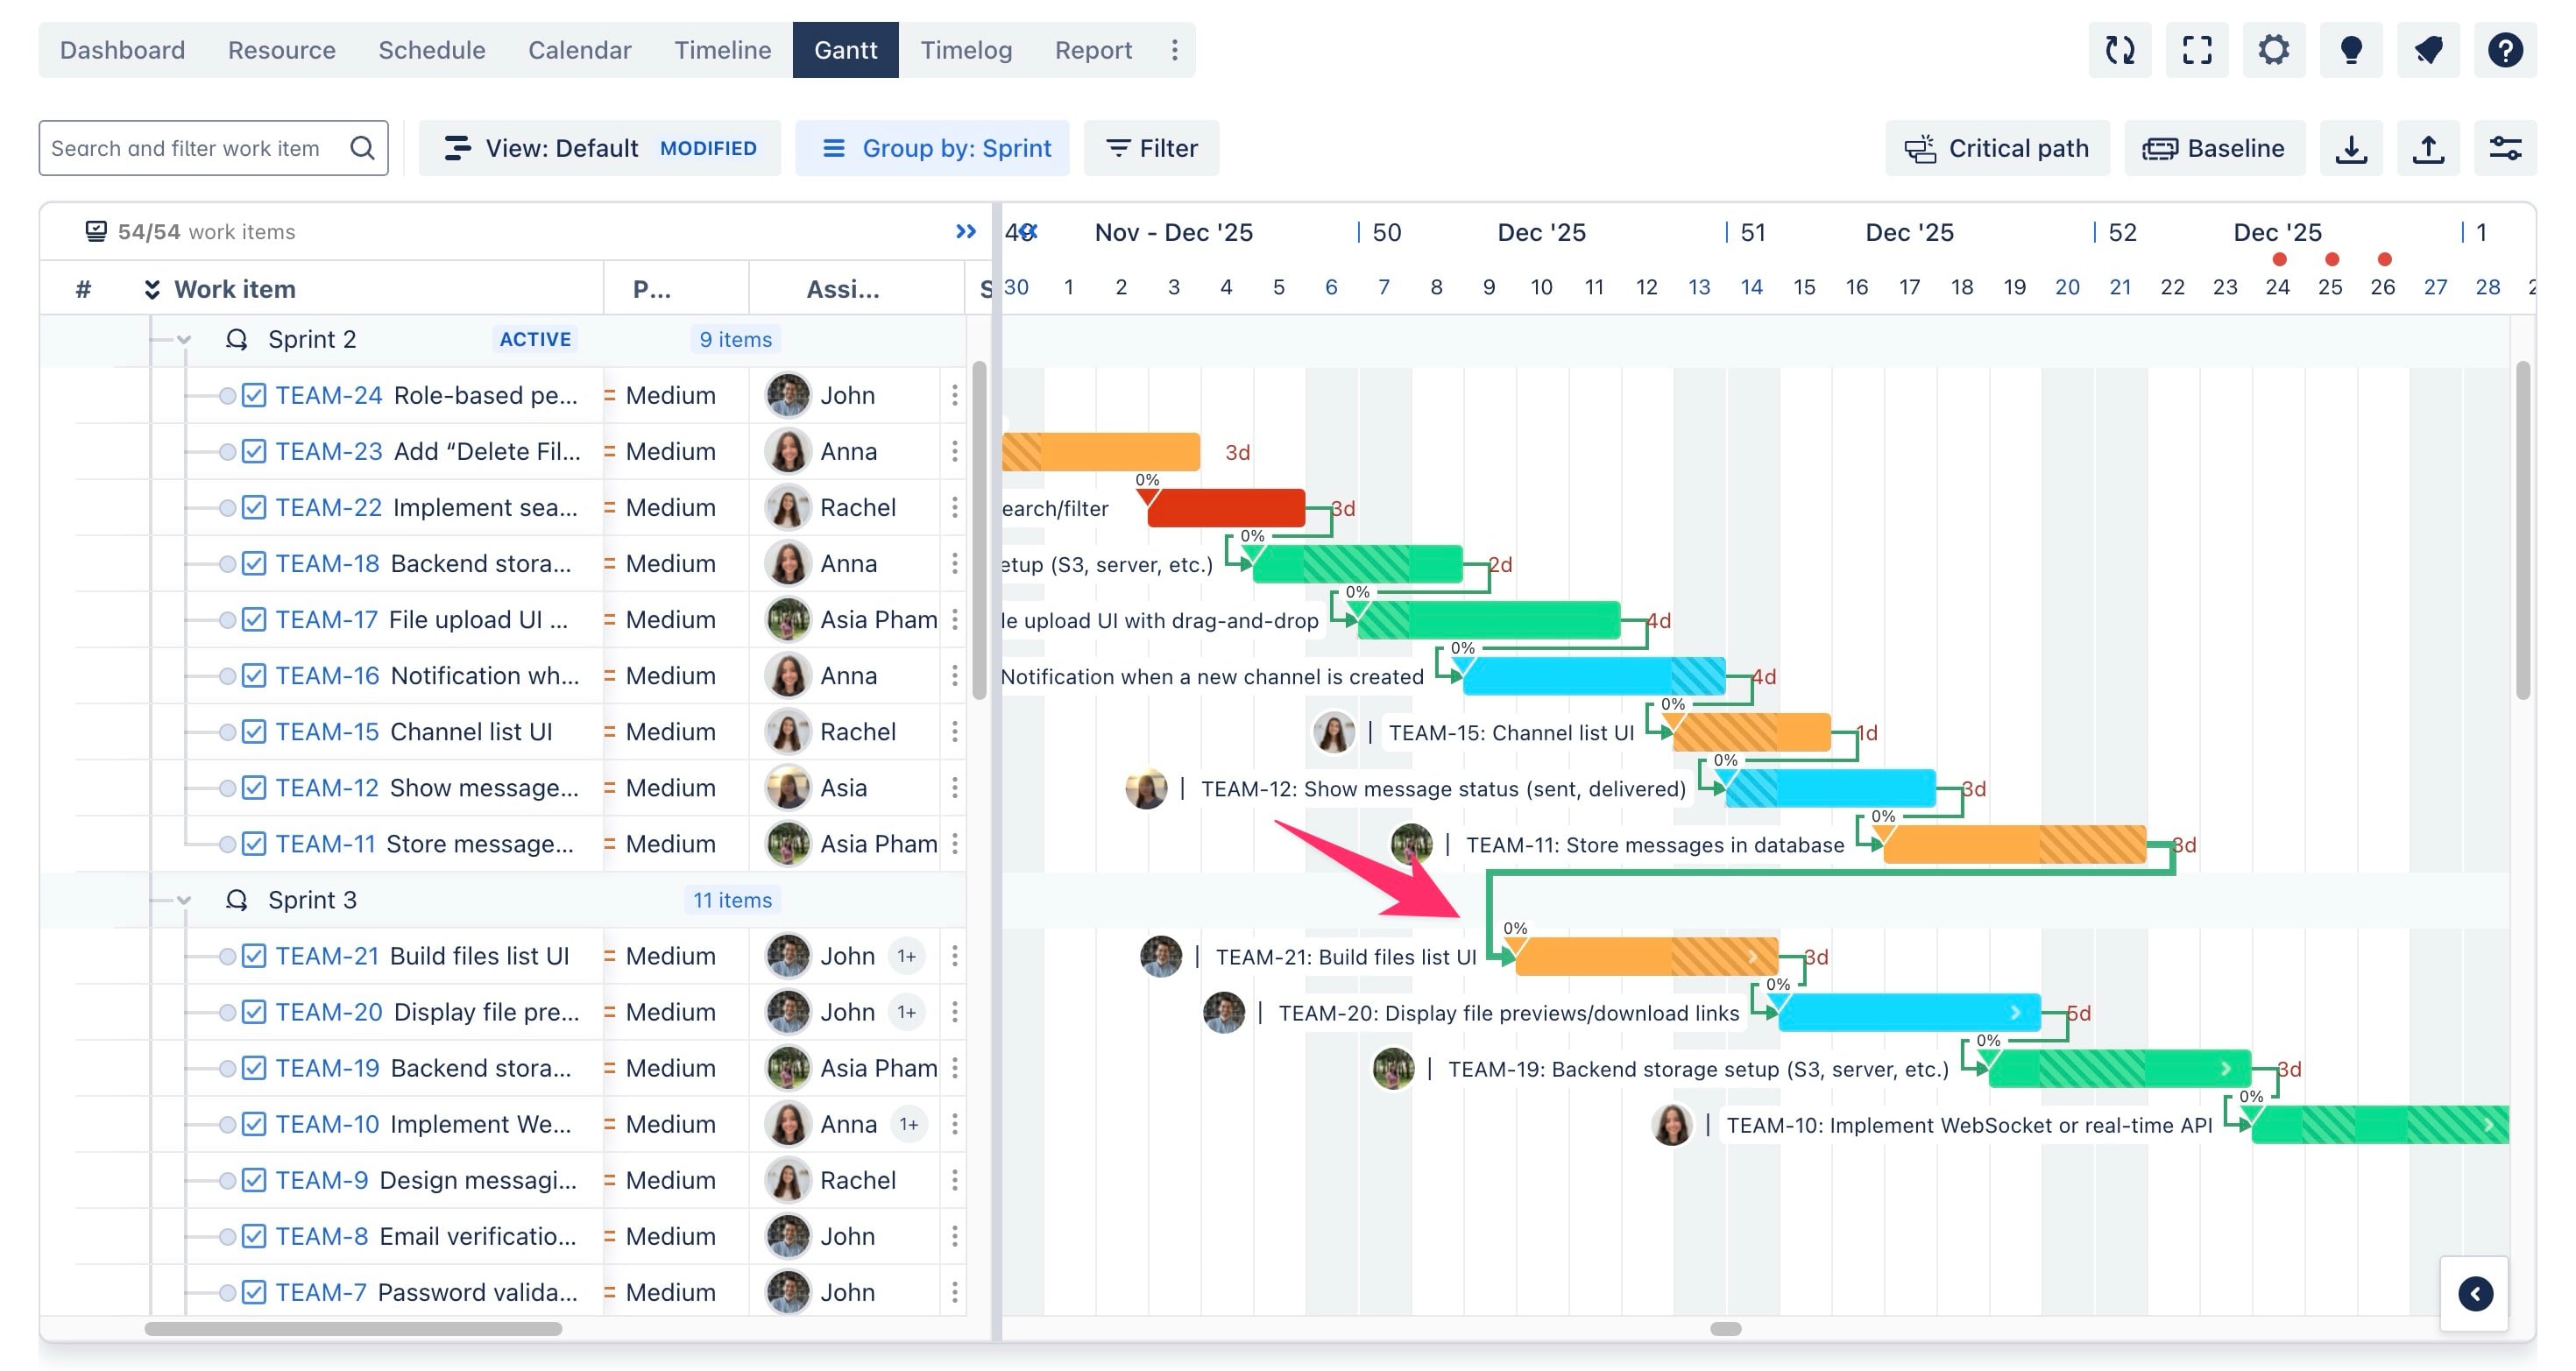Open the help question mark icon

[2505, 50]
